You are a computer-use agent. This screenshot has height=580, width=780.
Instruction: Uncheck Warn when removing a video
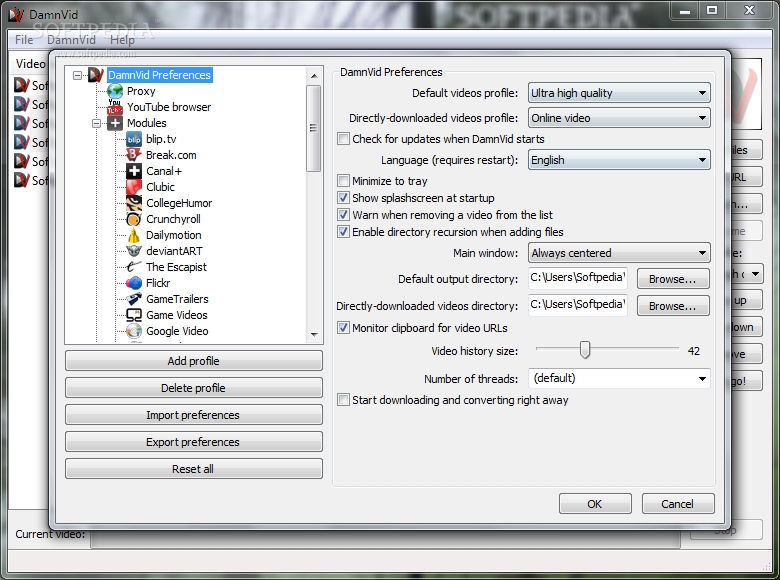pos(343,214)
